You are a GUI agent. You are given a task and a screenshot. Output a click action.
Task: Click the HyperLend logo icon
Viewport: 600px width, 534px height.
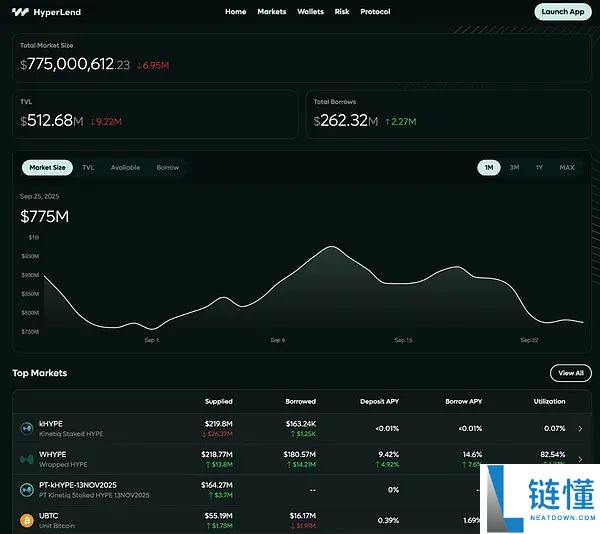pos(20,12)
